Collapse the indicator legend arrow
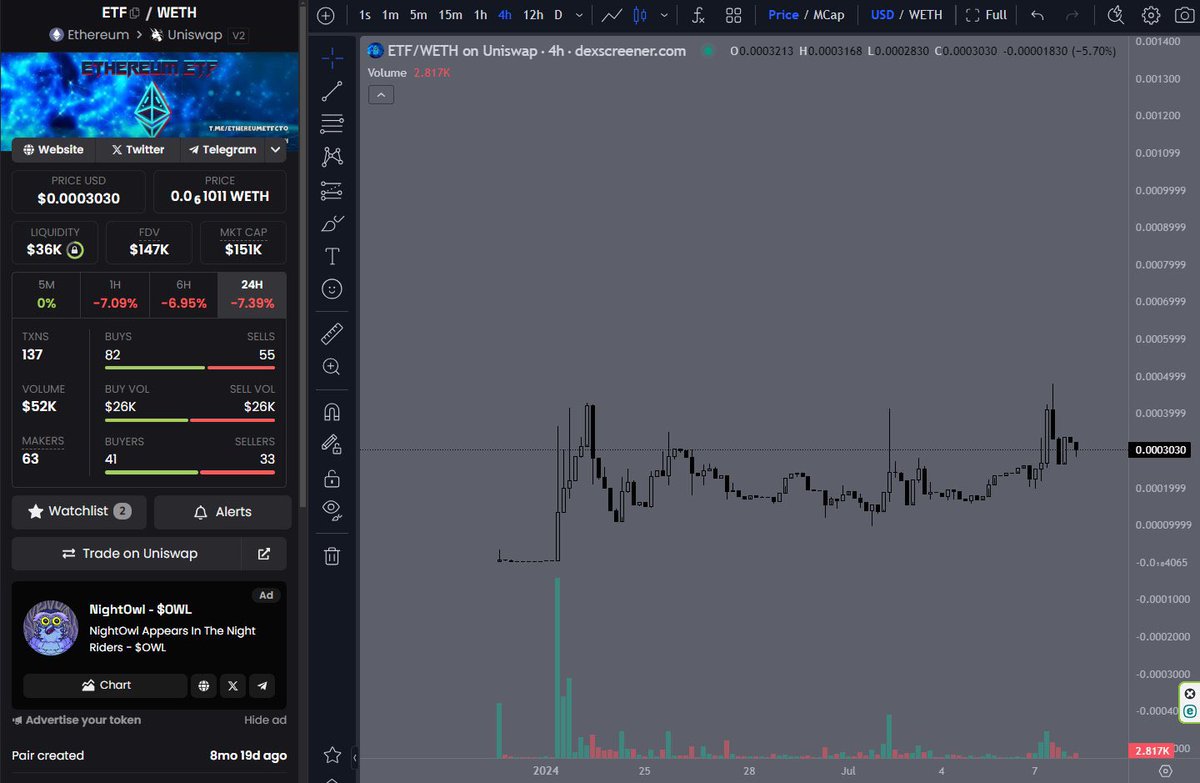Viewport: 1200px width, 783px height. (x=382, y=95)
